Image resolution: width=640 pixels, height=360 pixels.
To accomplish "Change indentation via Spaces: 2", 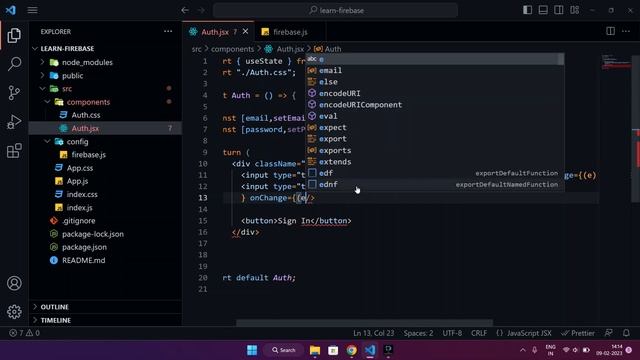I will [x=418, y=333].
